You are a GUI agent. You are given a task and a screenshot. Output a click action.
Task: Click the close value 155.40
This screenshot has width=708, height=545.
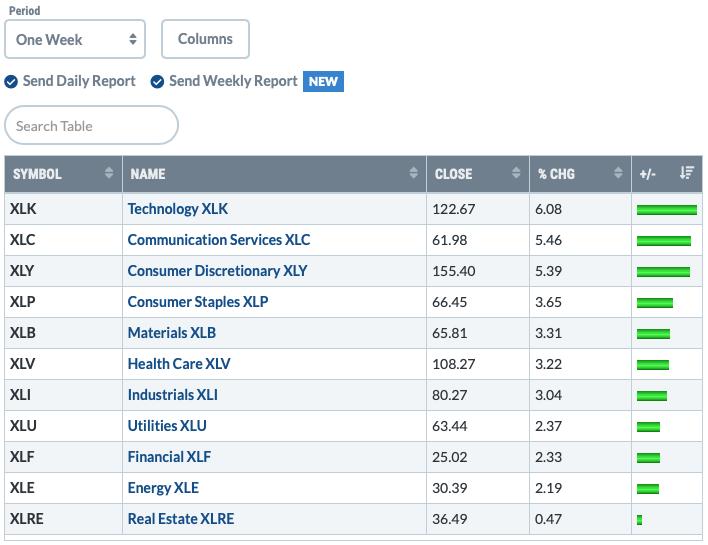click(x=453, y=271)
